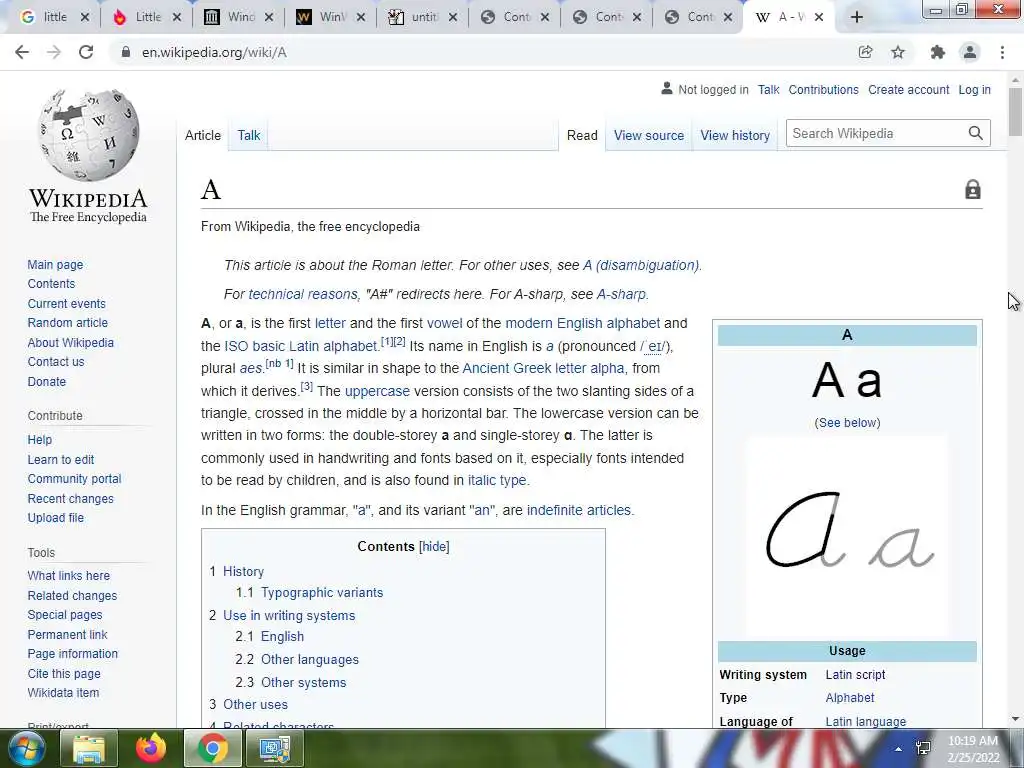Viewport: 1024px width, 768px height.
Task: Jump to the Other uses section
Action: tap(255, 704)
